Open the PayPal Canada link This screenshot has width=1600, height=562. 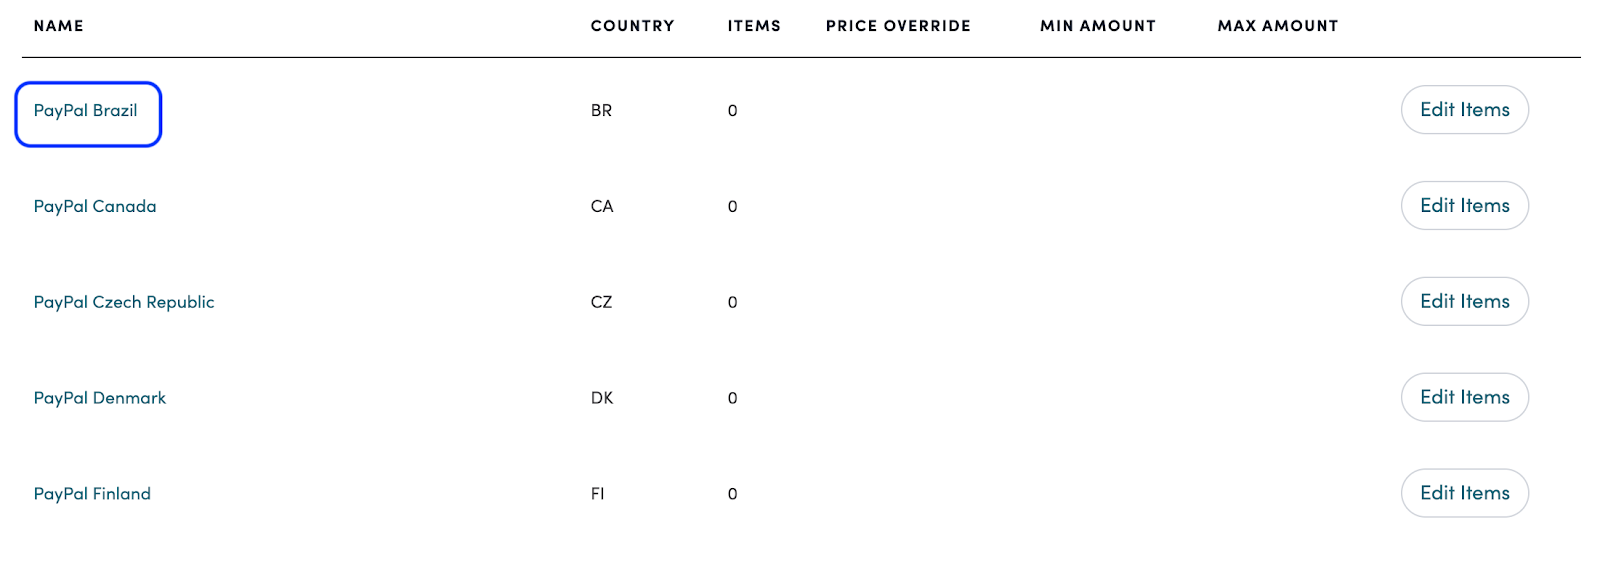coord(95,207)
